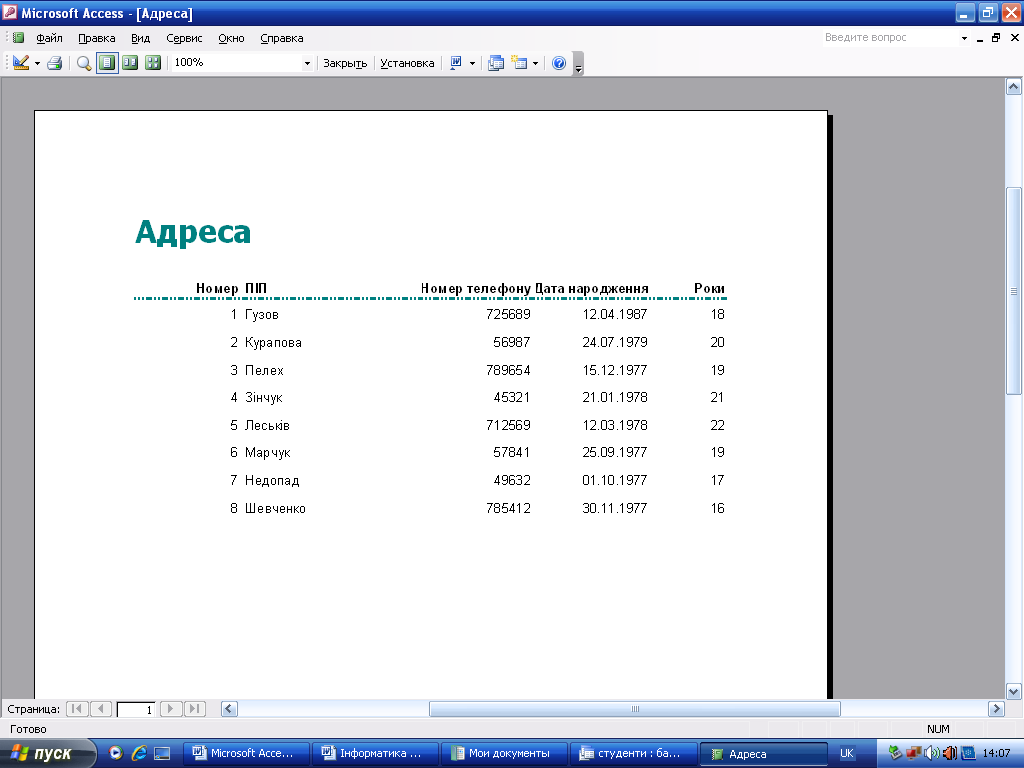Image resolution: width=1024 pixels, height=768 pixels.
Task: Open toolbar options arrow
Action: click(579, 64)
